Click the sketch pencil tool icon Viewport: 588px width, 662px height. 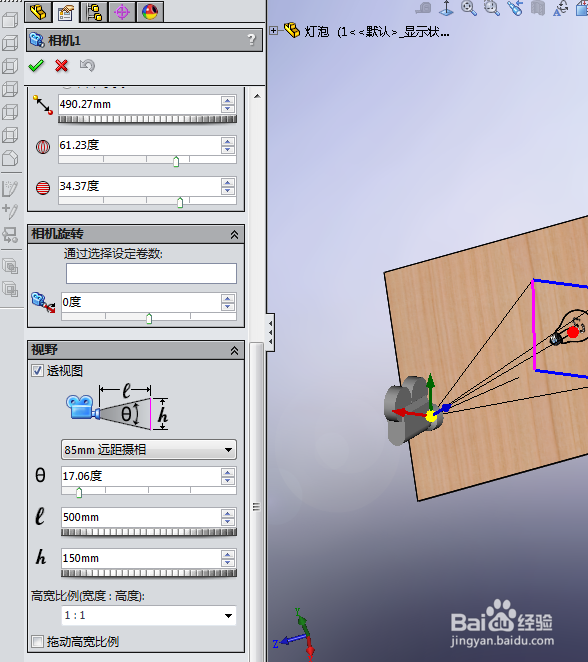[x=10, y=188]
